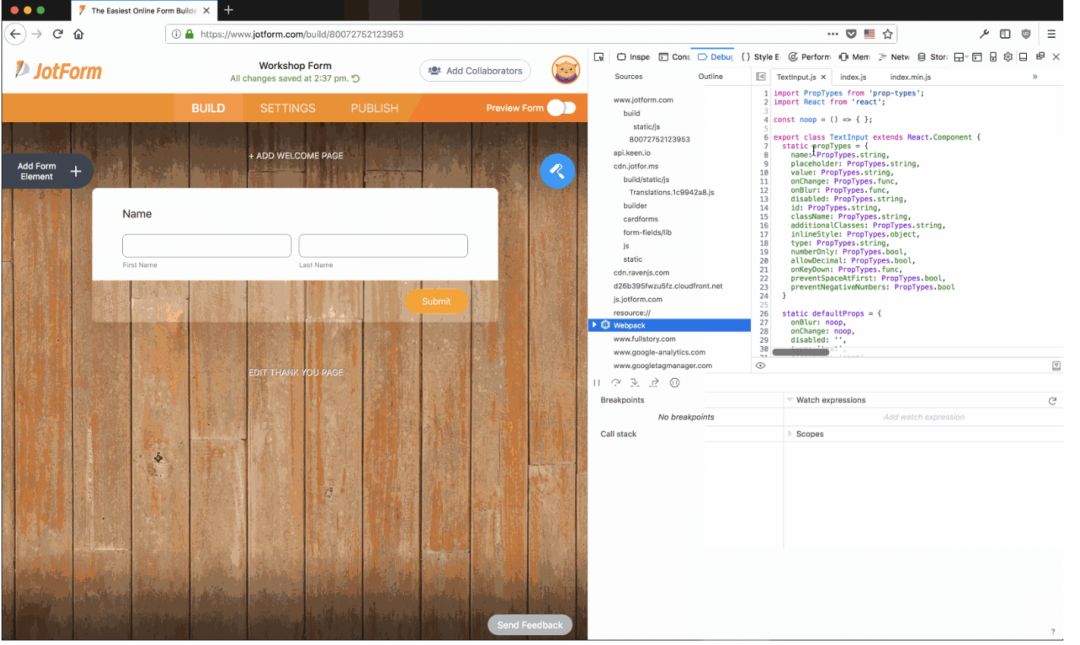The height and width of the screenshot is (645, 1080).
Task: Click the Responsive Design Mode icon
Action: pos(992,57)
